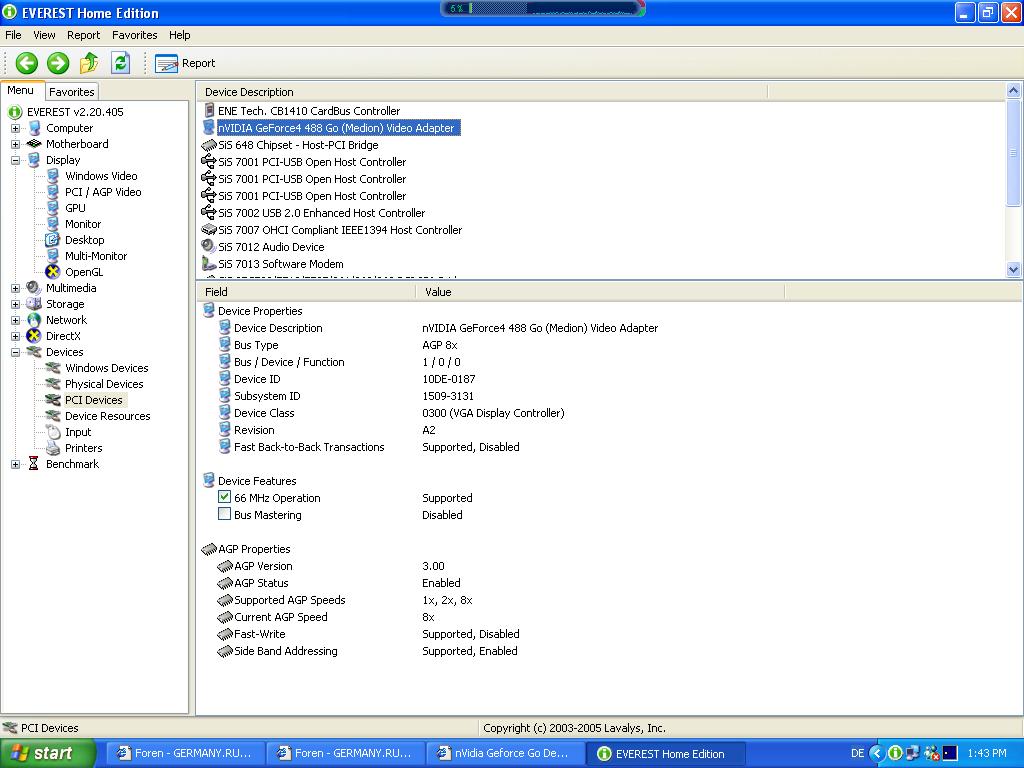This screenshot has width=1024, height=768.
Task: Expand the Motherboard tree node
Action: (x=15, y=144)
